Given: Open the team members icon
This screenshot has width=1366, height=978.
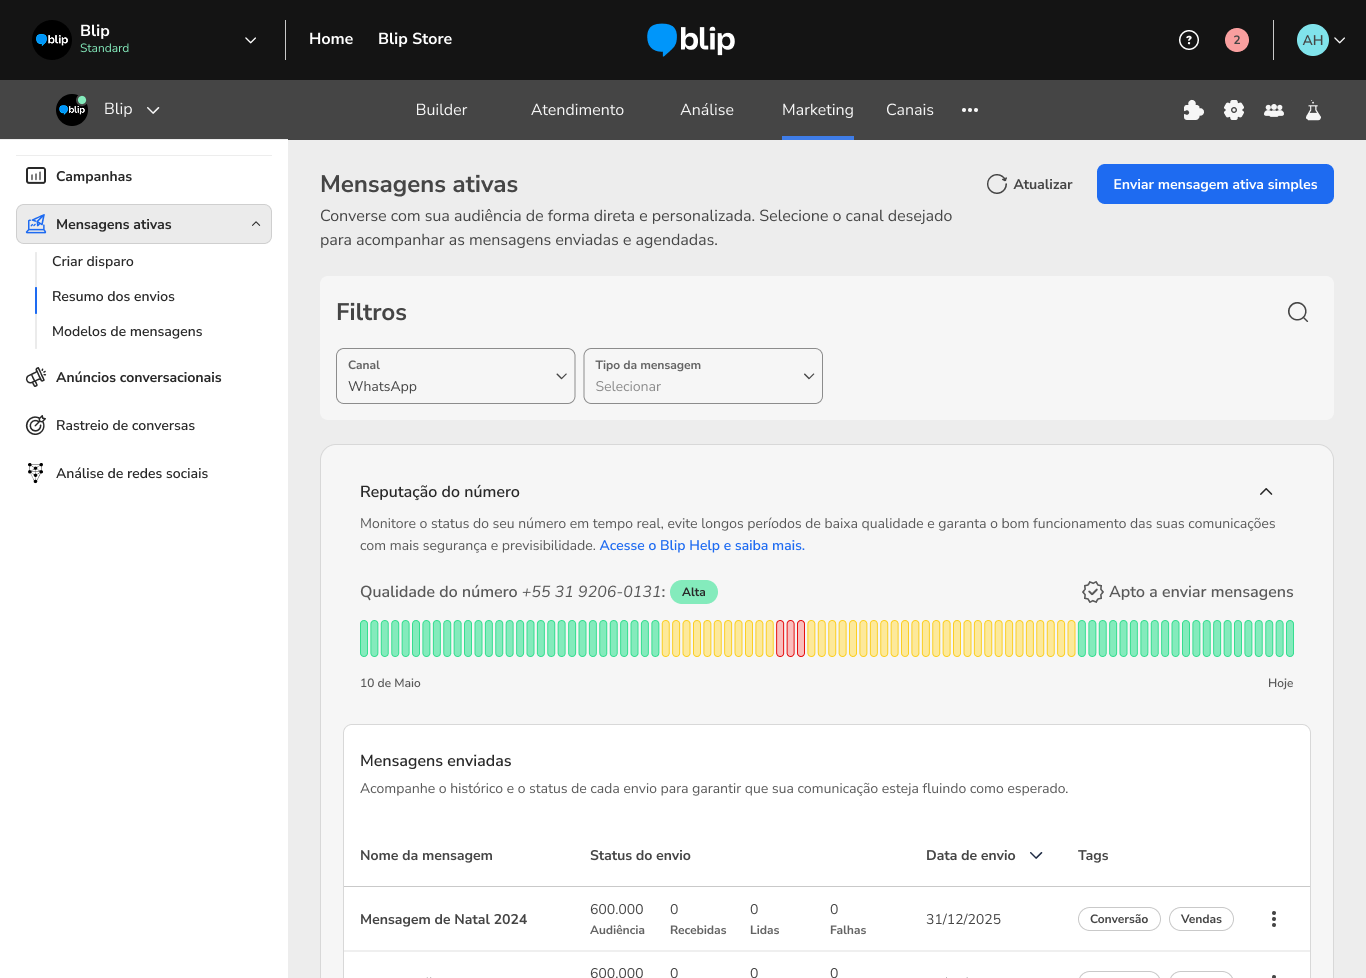Looking at the screenshot, I should click(x=1273, y=110).
